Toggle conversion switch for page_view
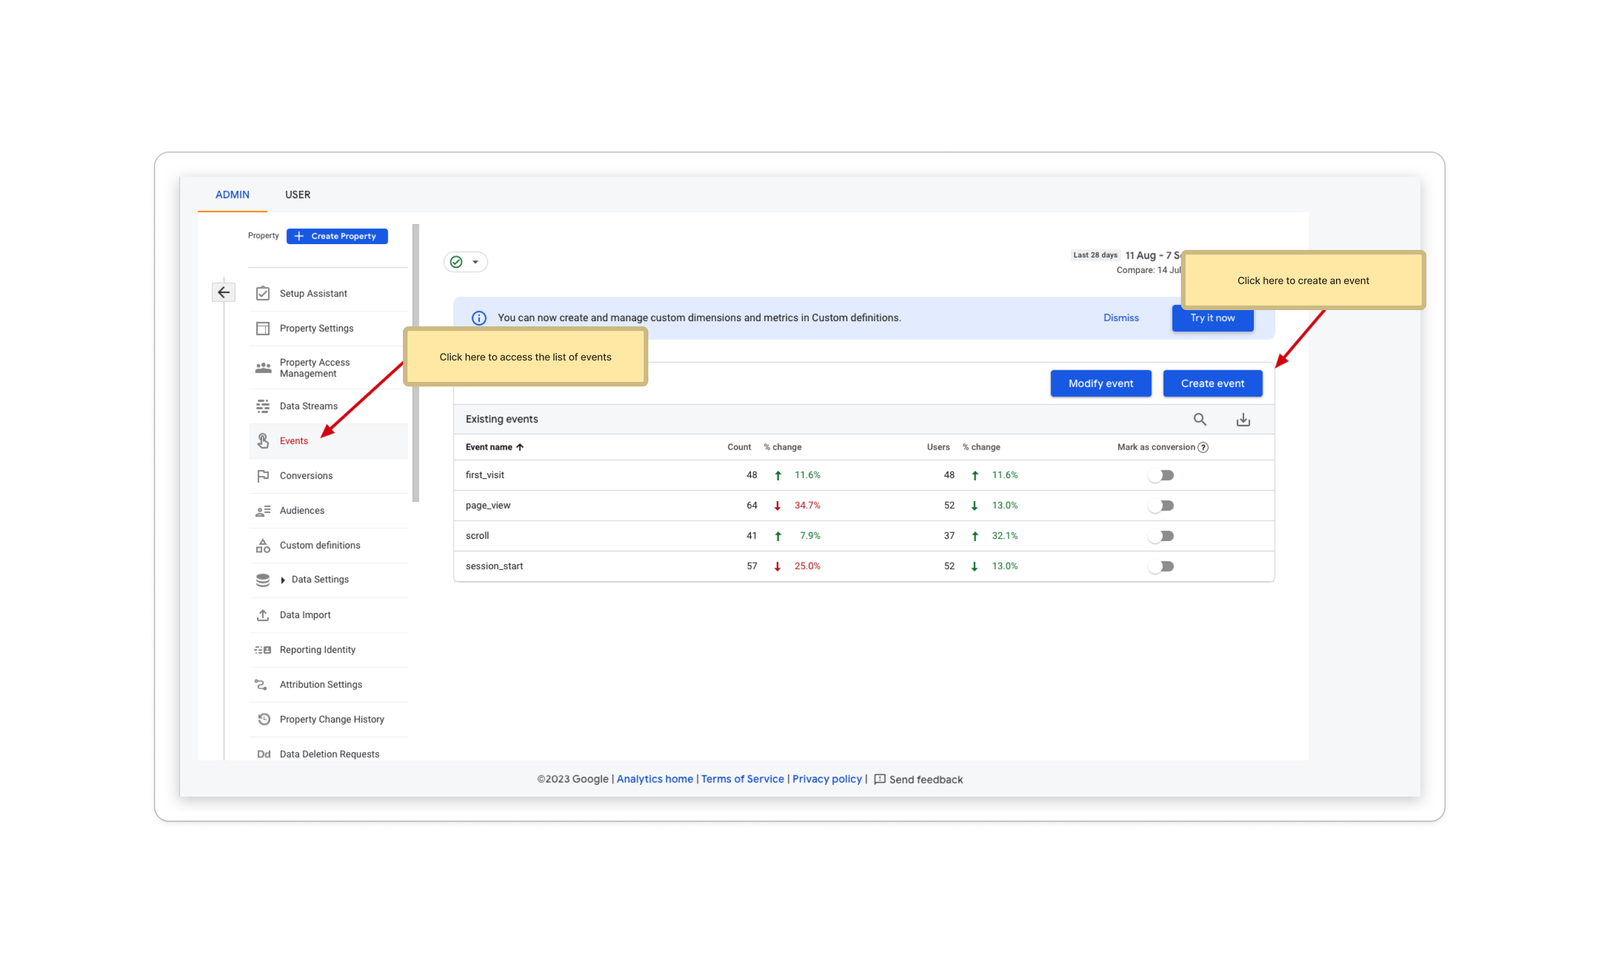The image size is (1600, 978). tap(1161, 506)
